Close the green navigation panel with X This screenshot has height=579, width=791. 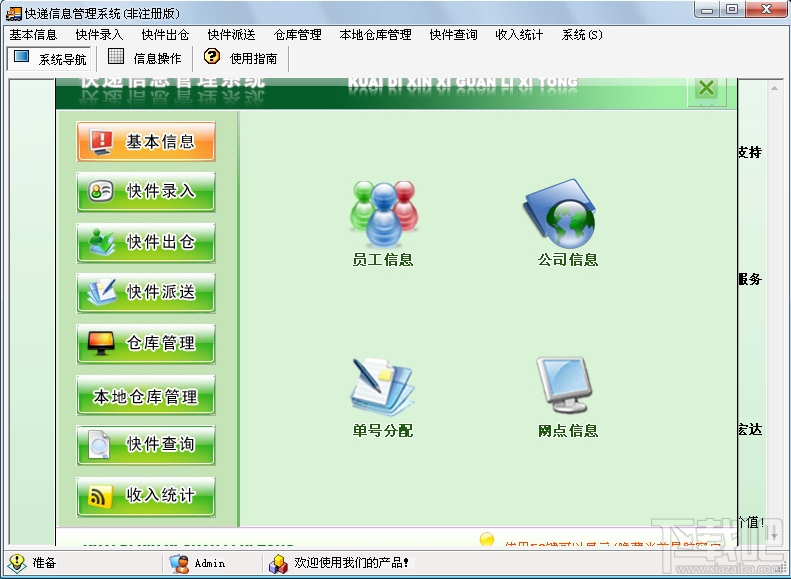707,88
